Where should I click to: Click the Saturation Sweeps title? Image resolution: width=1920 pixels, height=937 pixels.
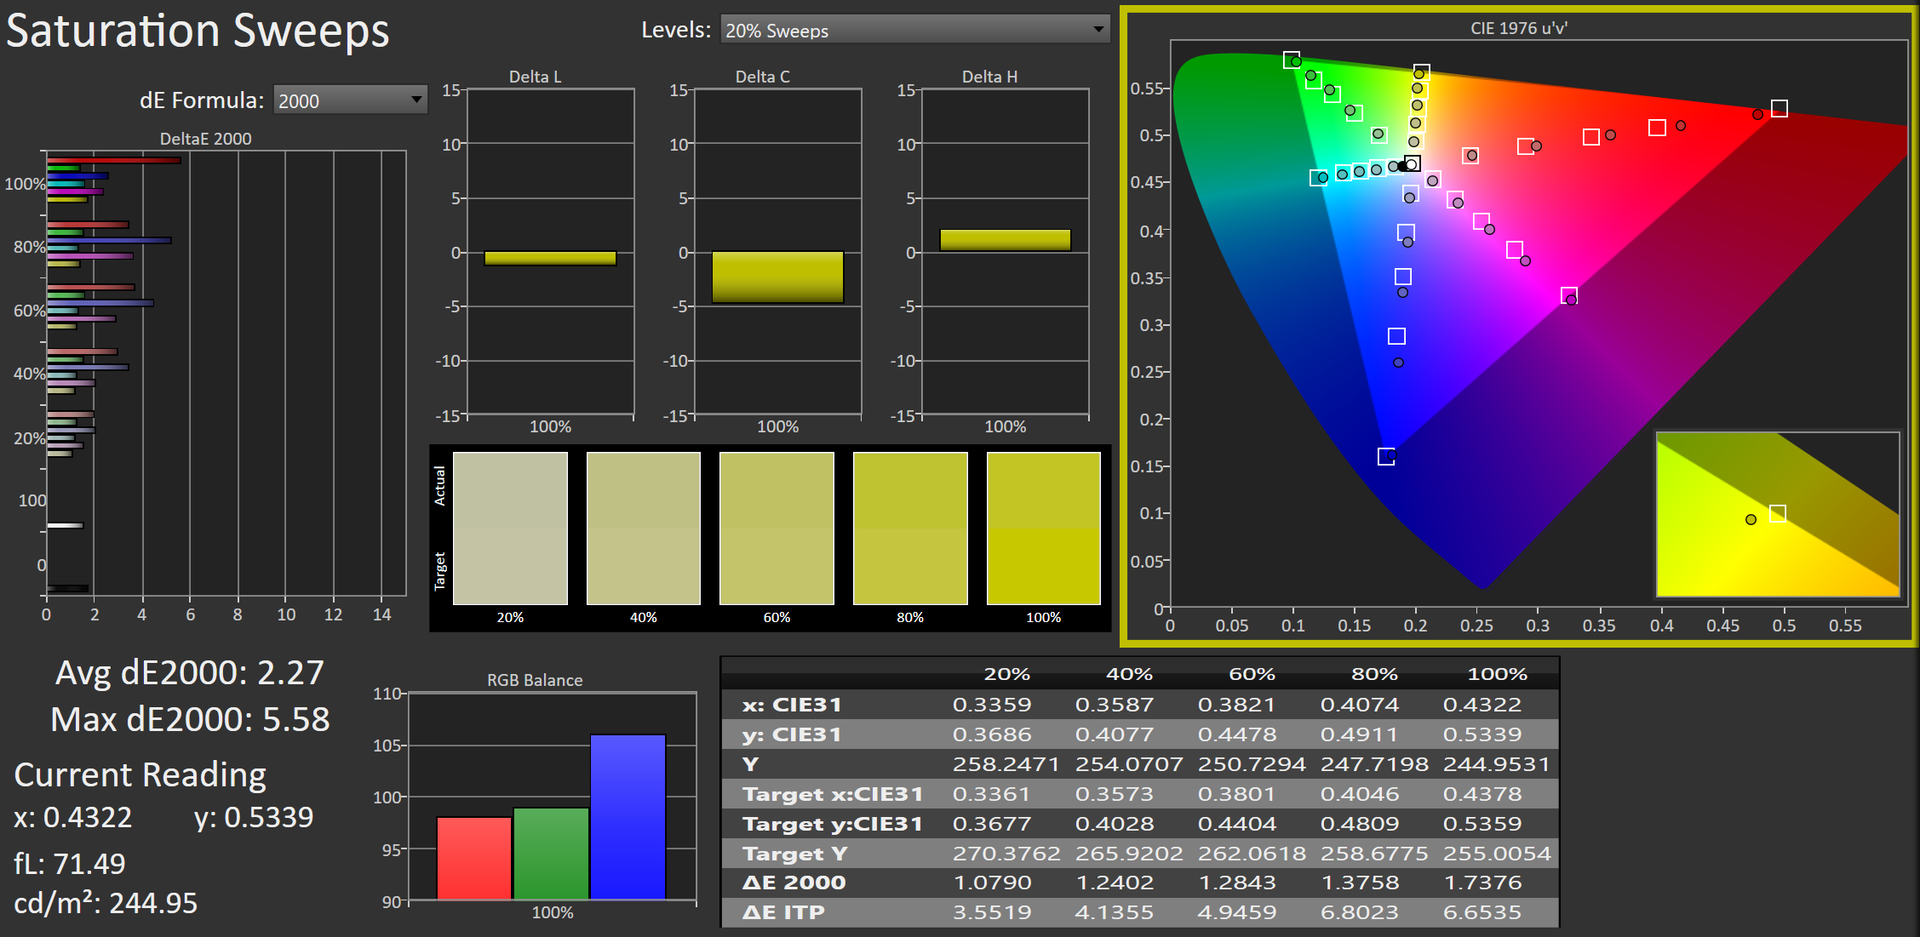pyautogui.click(x=198, y=30)
